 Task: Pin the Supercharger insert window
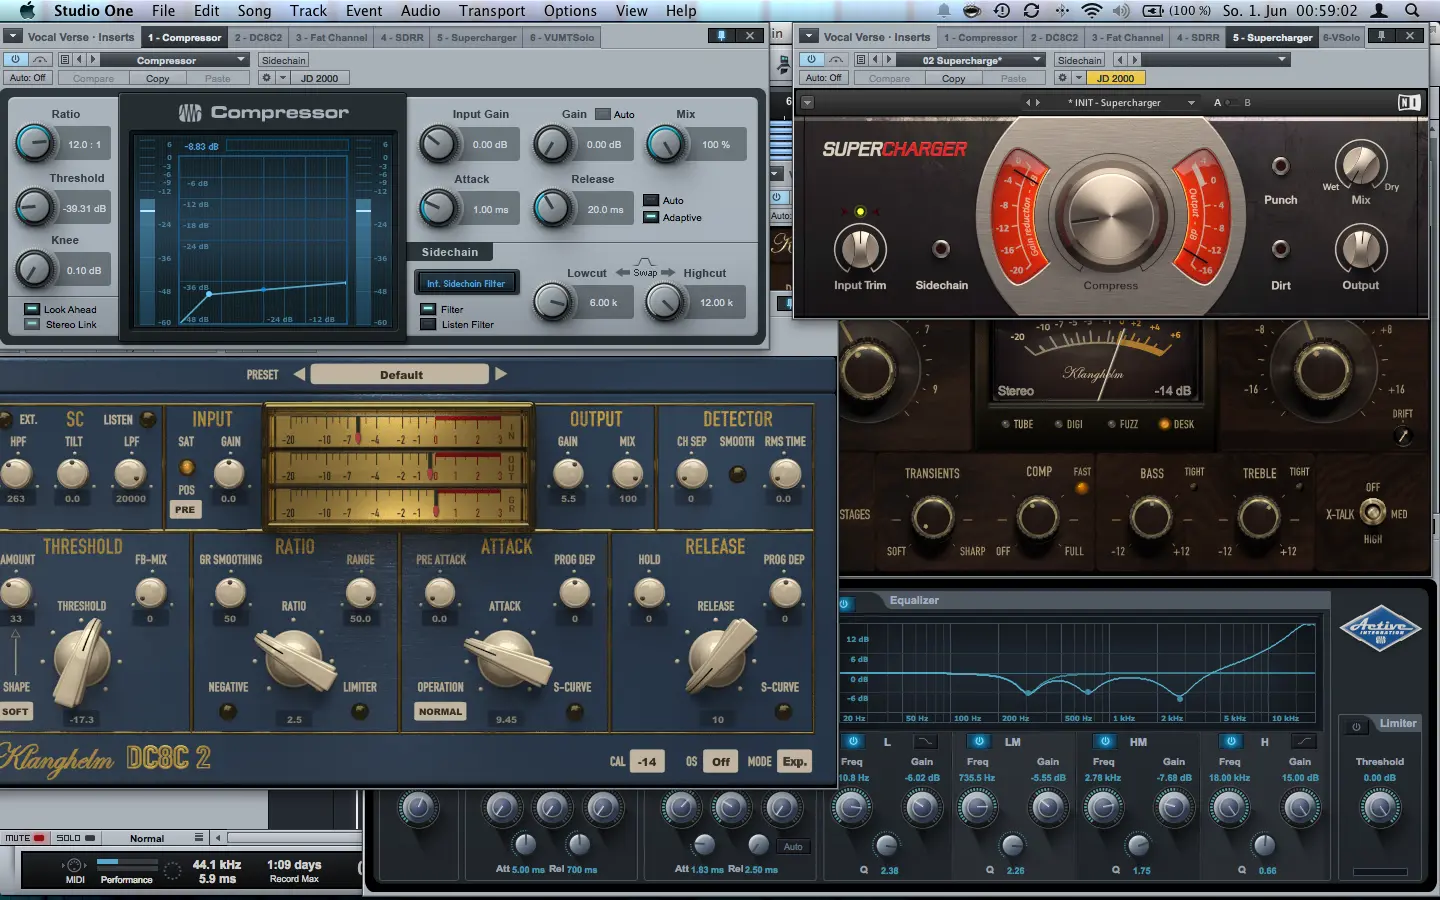coord(1381,36)
